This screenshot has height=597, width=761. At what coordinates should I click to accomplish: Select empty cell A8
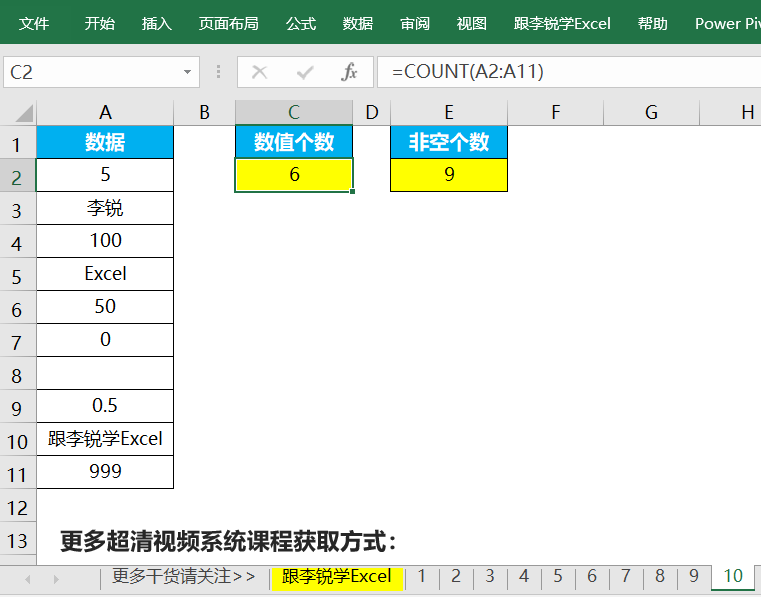[x=105, y=373]
